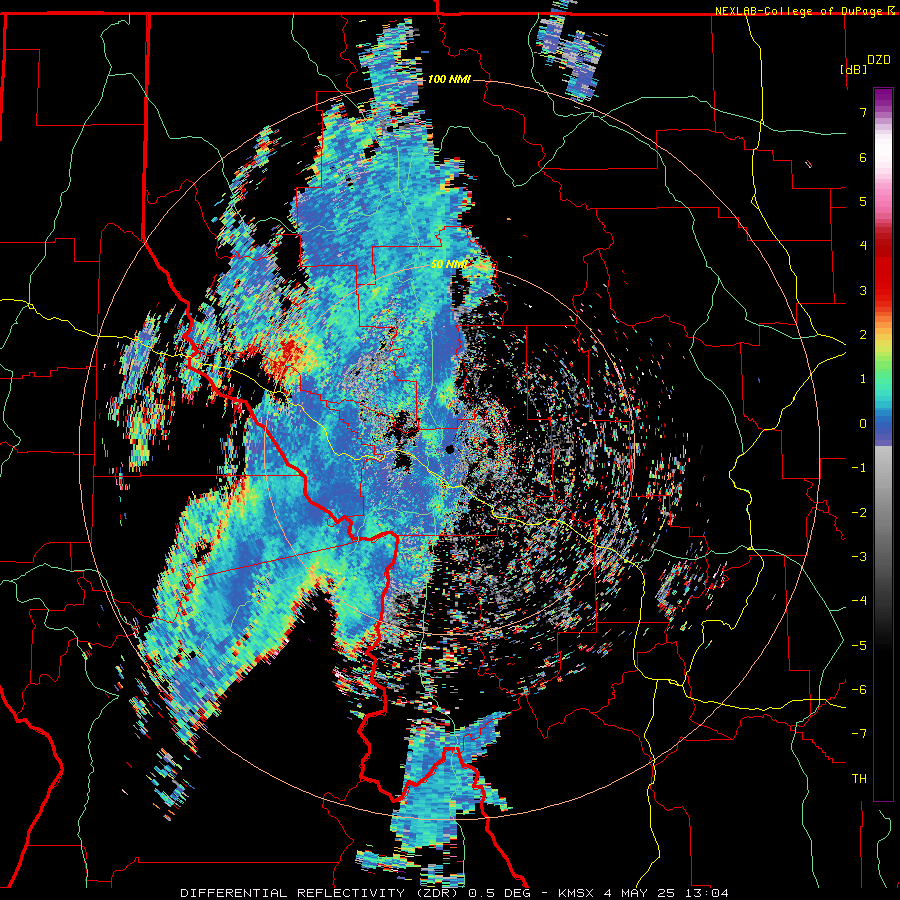The height and width of the screenshot is (900, 900).
Task: Click the 3 value on the scale
Action: tap(863, 290)
